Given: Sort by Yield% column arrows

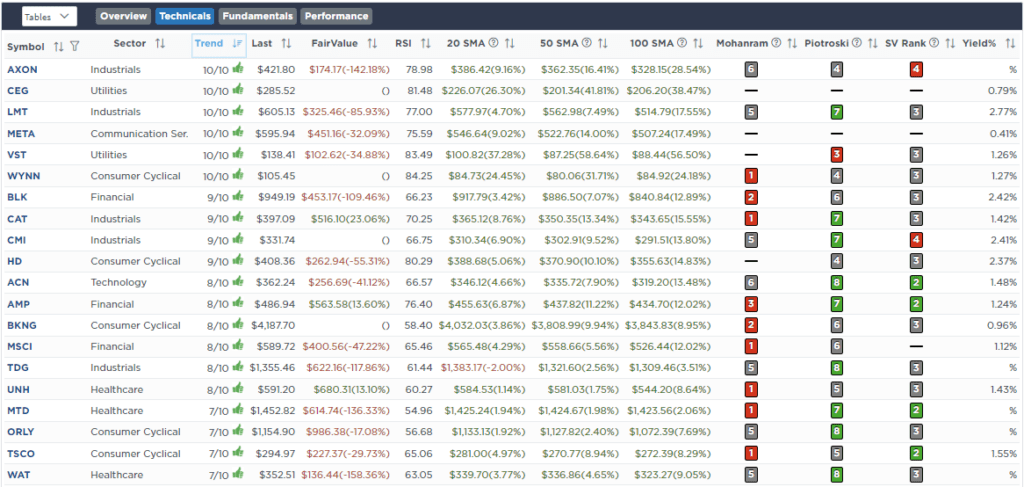Looking at the screenshot, I should pyautogui.click(x=1011, y=44).
